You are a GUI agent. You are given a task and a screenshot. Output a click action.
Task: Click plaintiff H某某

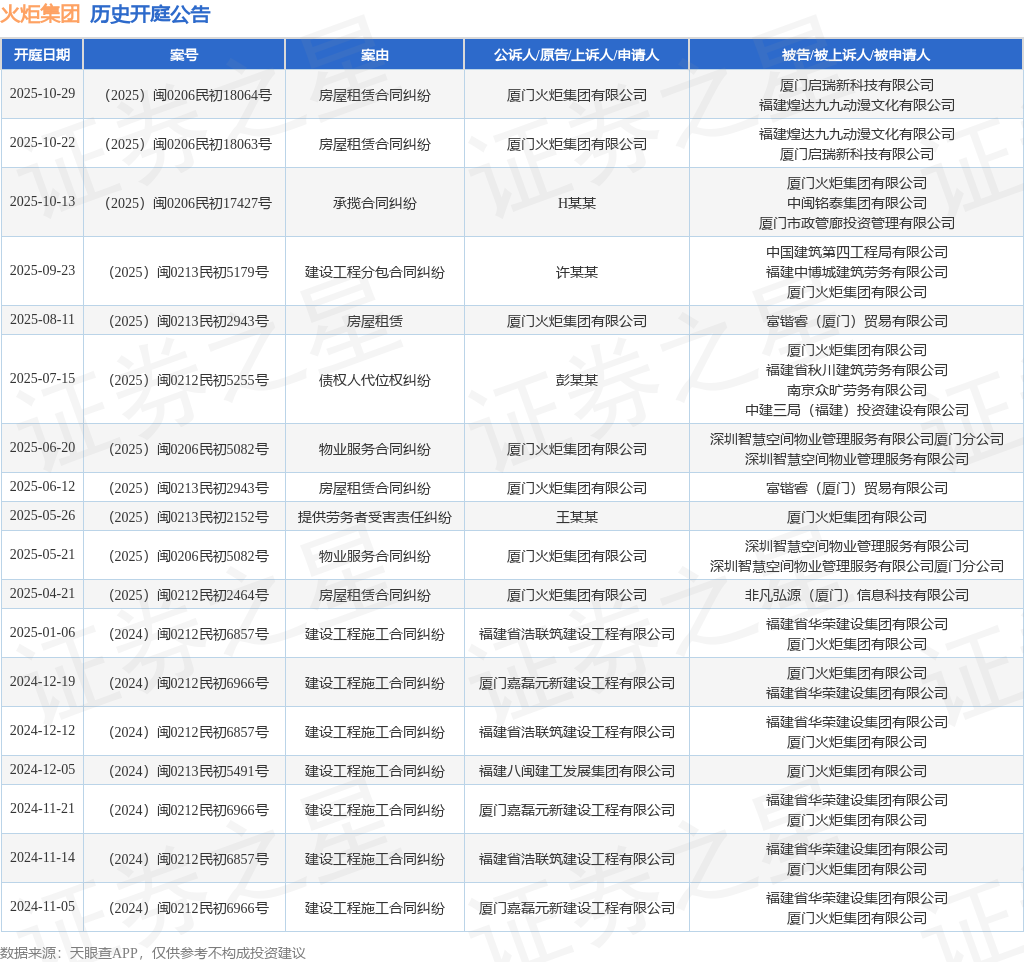(576, 203)
